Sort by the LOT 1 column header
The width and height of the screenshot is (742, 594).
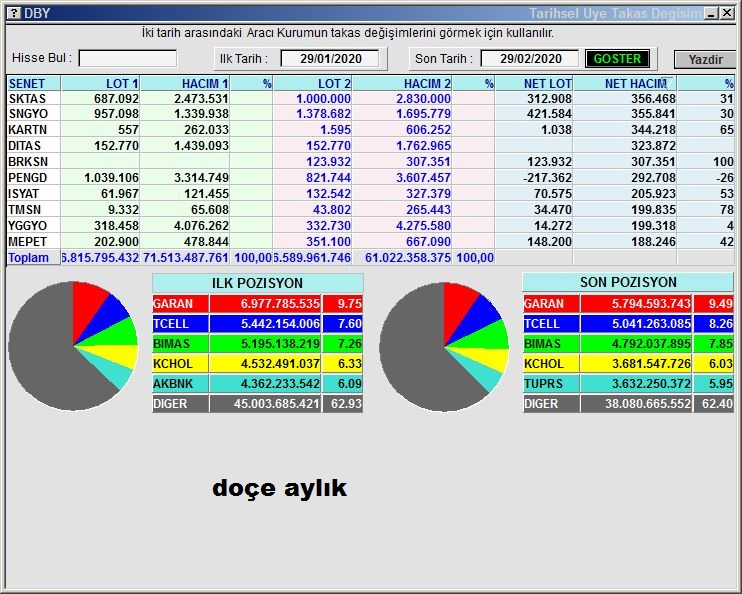pos(100,83)
